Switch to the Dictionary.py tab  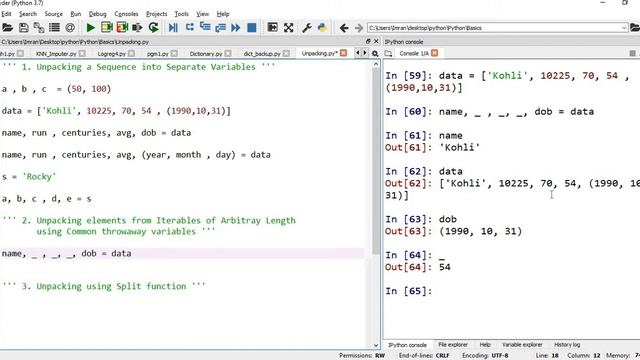[x=206, y=53]
